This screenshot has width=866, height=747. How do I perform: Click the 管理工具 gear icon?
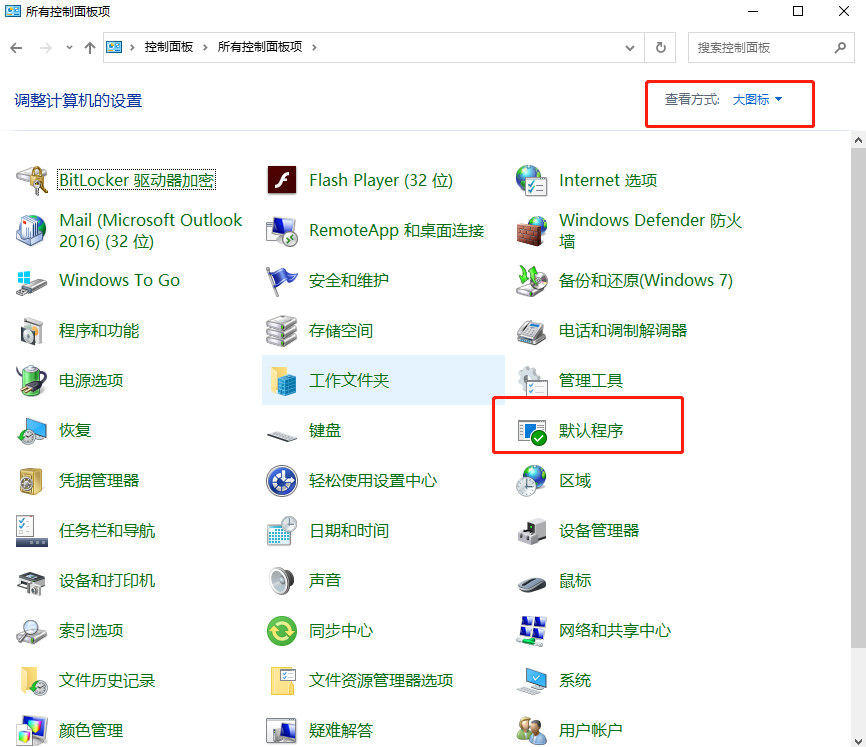click(x=531, y=380)
